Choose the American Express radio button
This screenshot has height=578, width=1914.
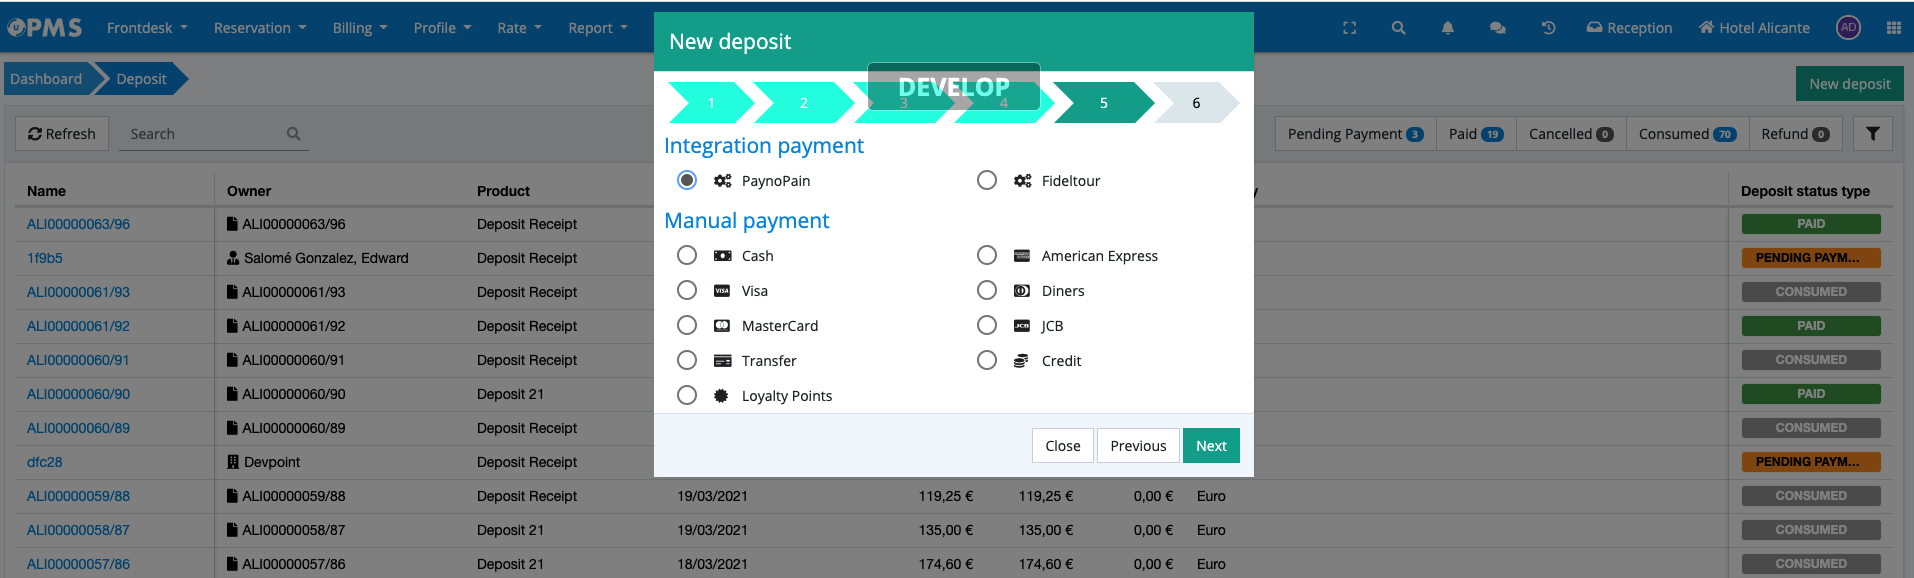[987, 256]
